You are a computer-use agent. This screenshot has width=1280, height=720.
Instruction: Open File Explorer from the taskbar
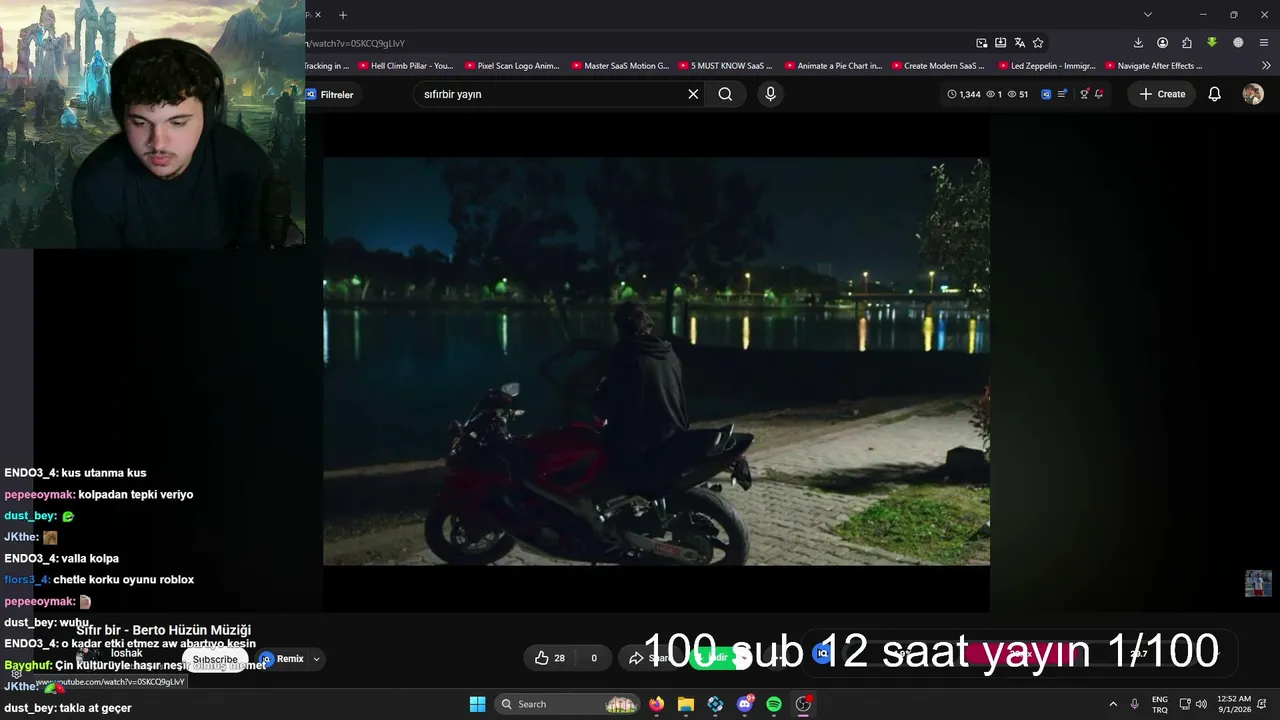click(x=685, y=704)
